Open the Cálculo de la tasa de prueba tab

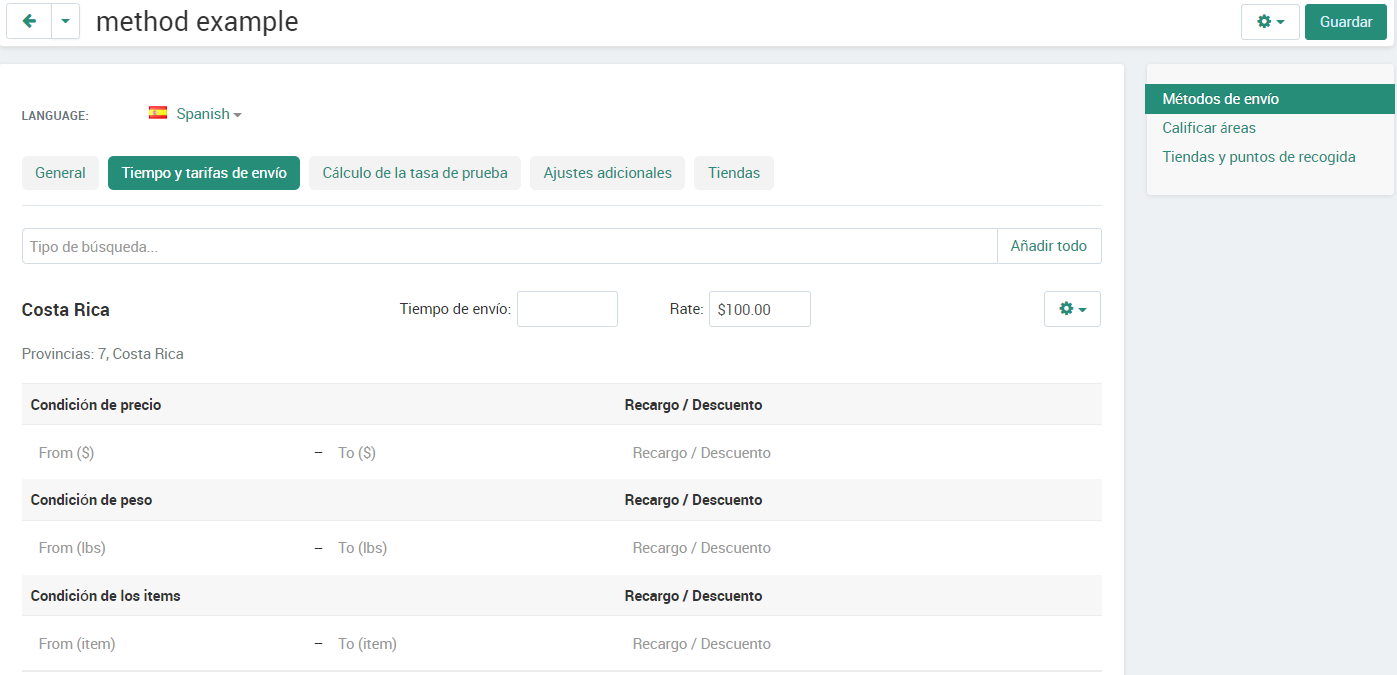(414, 173)
